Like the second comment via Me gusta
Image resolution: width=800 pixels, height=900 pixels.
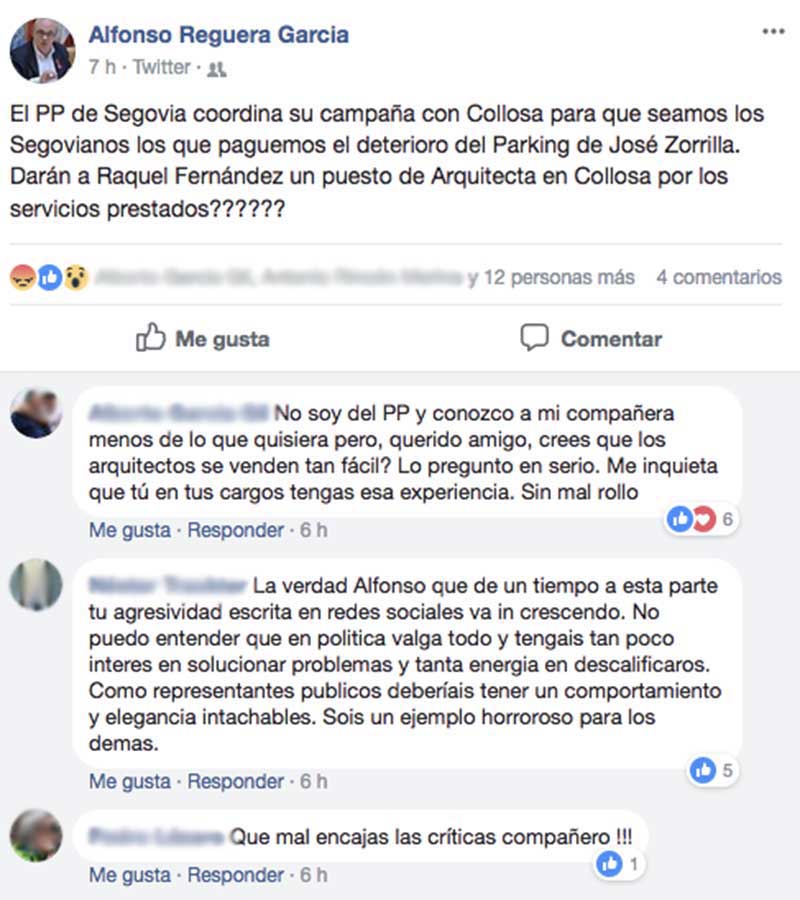[130, 781]
